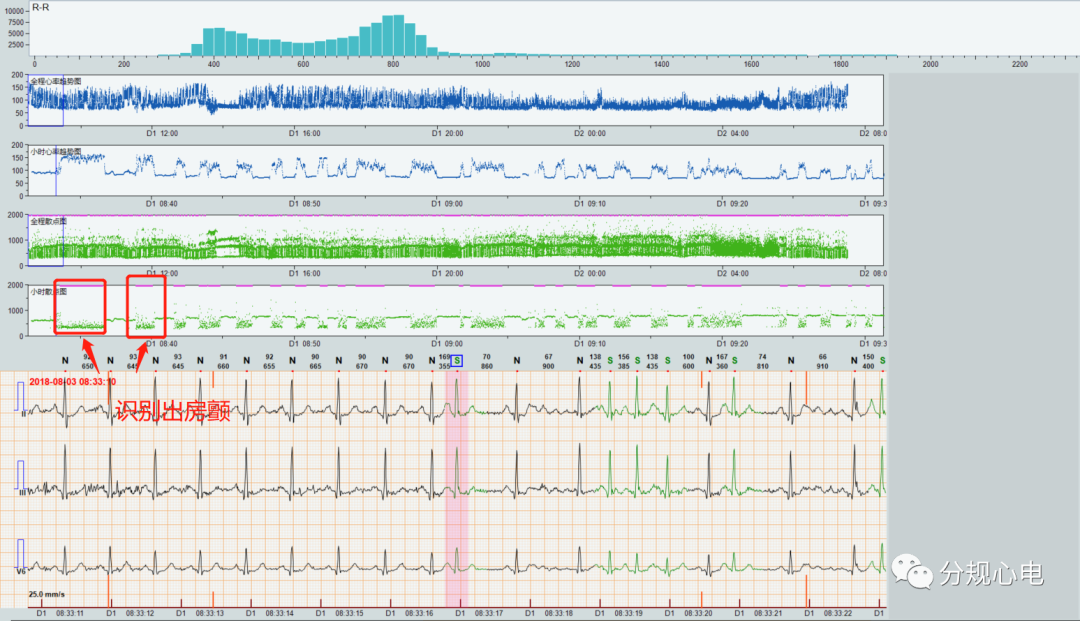Click the III lead label

point(22,493)
